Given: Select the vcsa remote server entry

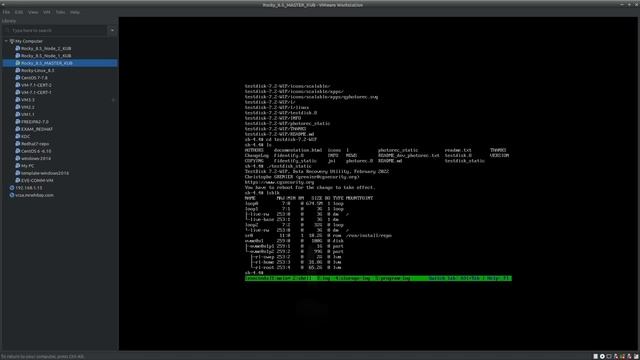Looking at the screenshot, I should (x=34, y=195).
